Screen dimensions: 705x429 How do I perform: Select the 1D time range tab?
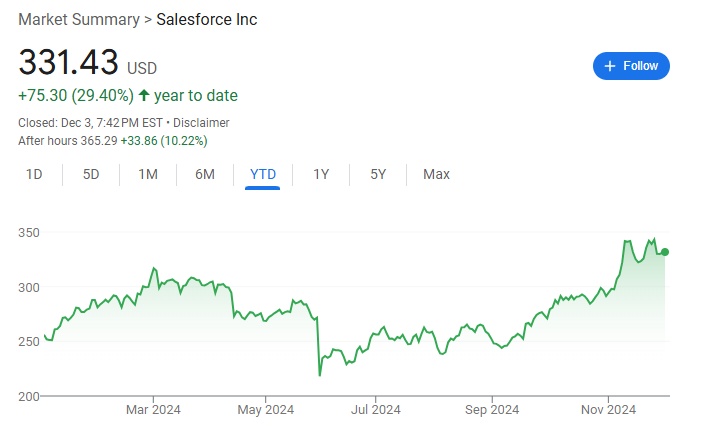(34, 174)
